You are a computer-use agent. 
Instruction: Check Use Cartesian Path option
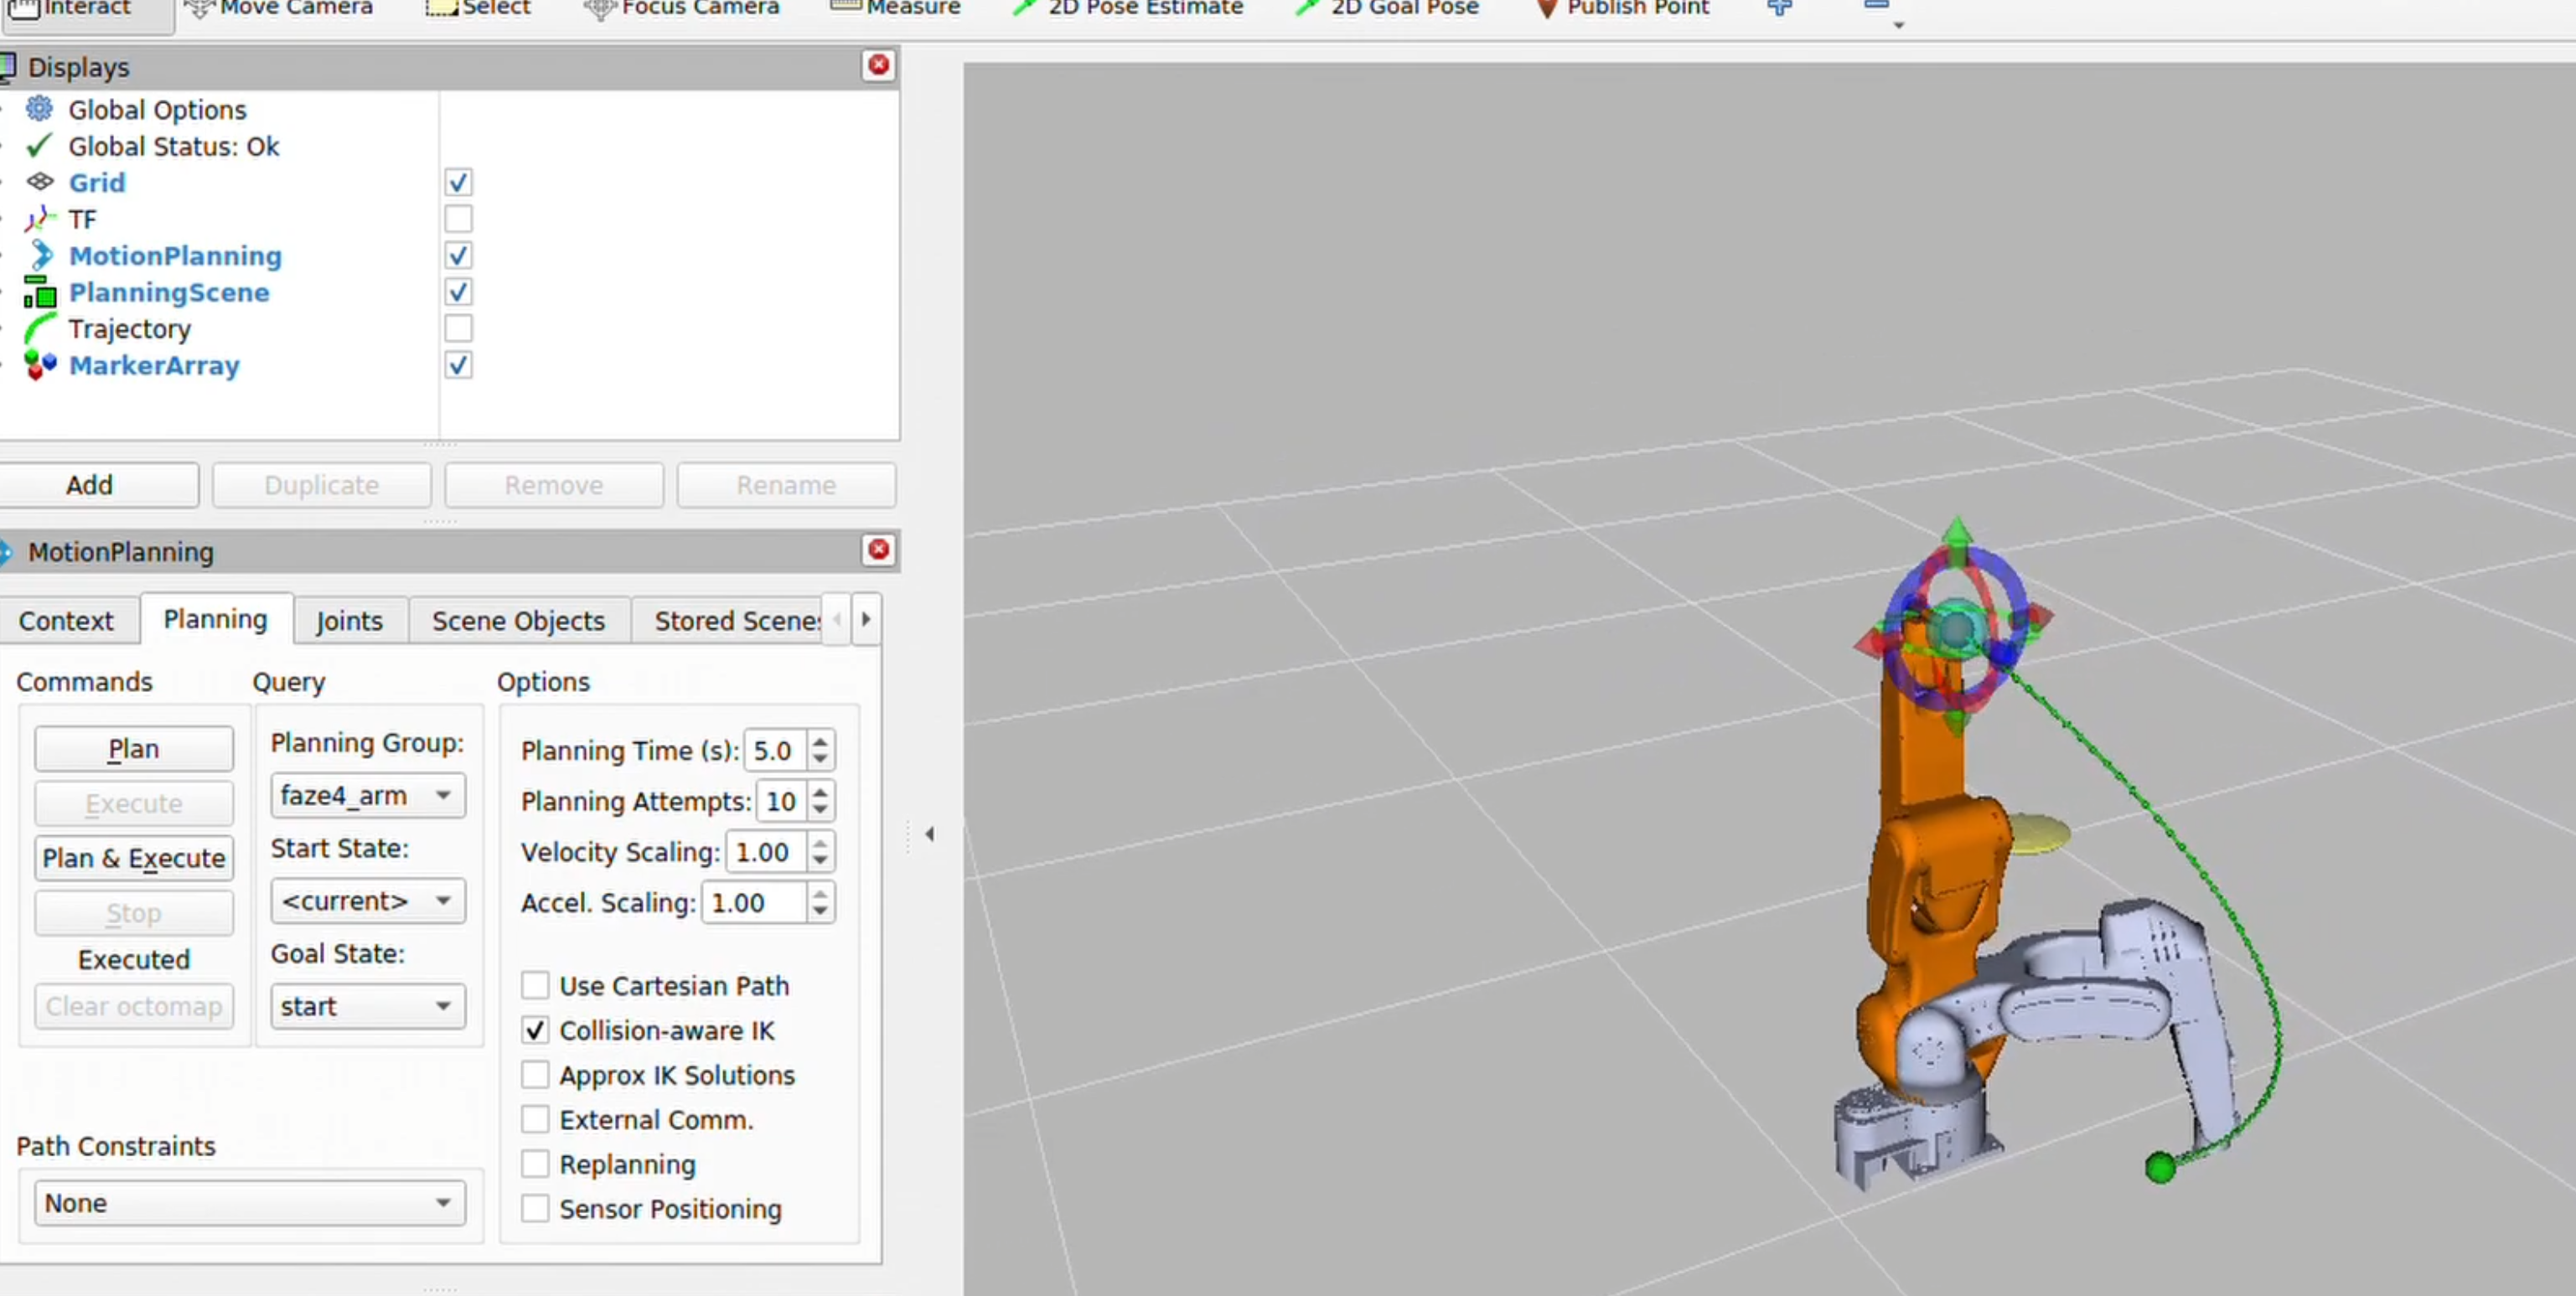(x=535, y=986)
